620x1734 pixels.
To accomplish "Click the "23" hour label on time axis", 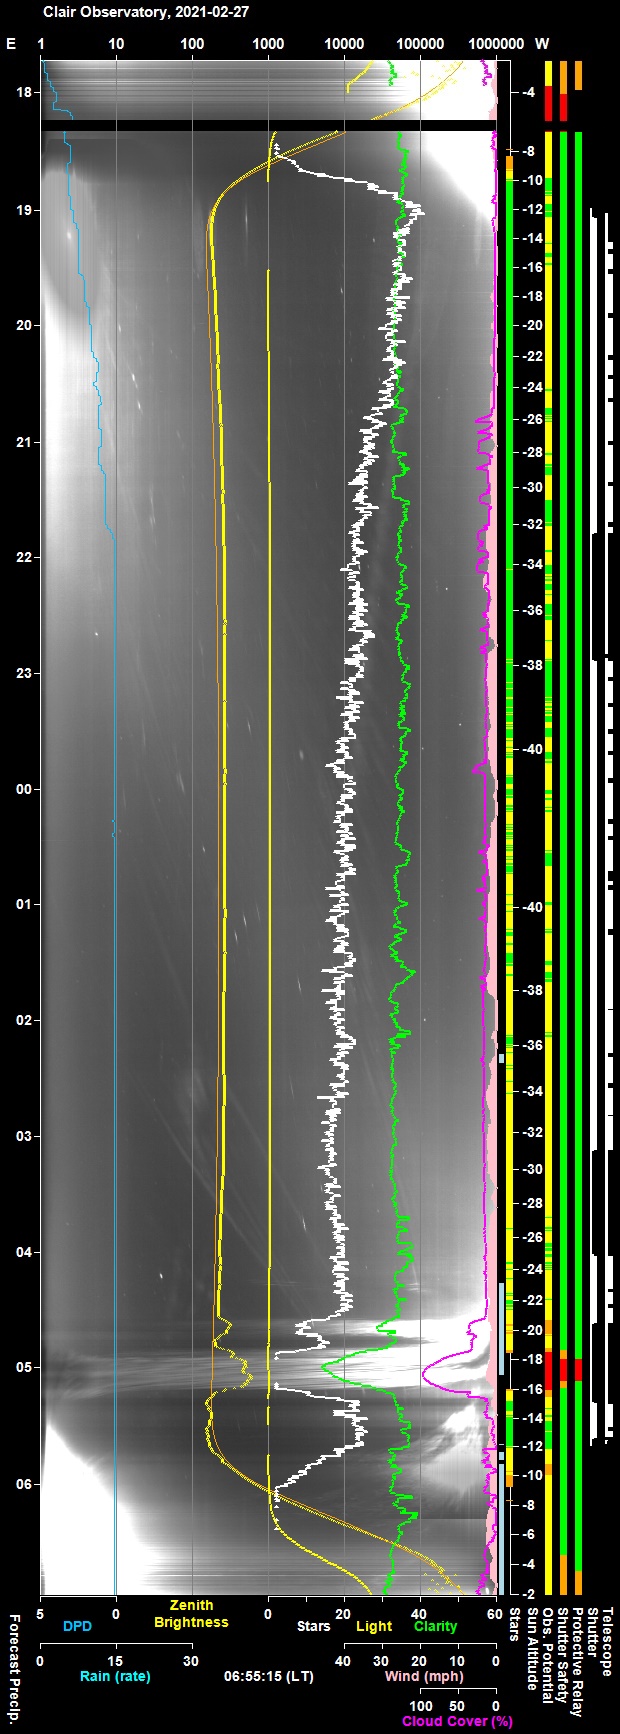I will pos(24,673).
